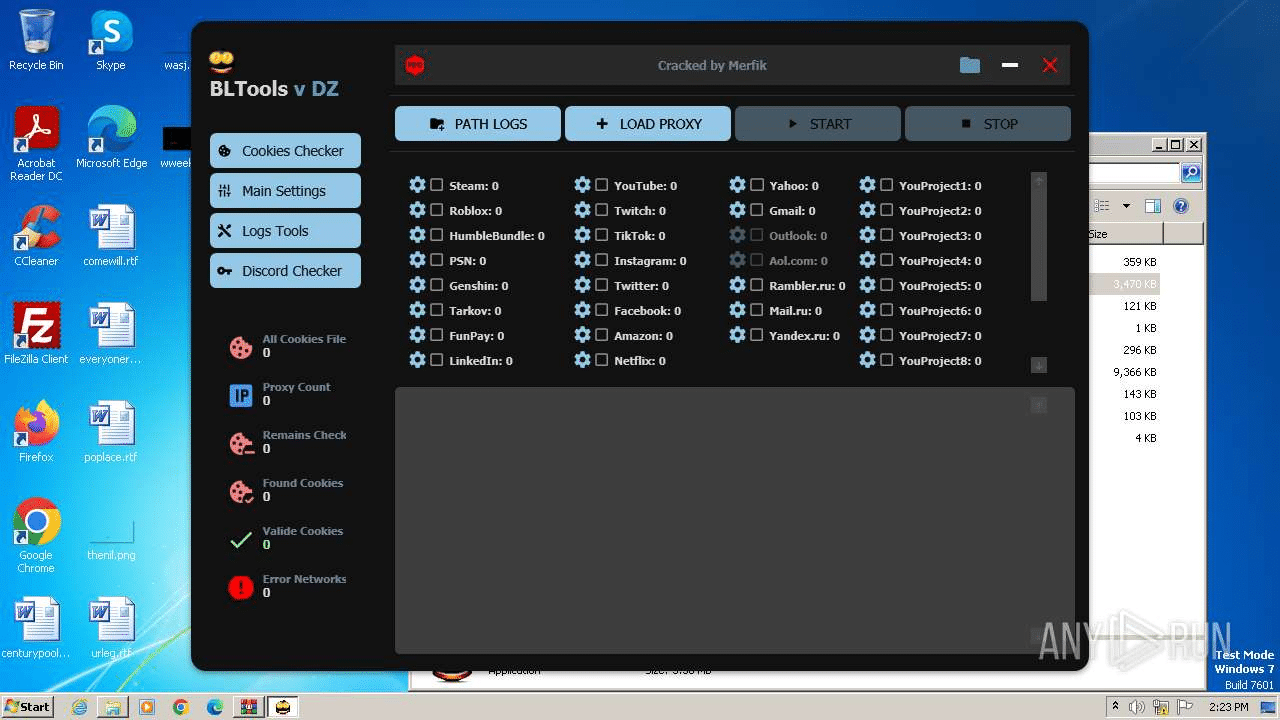Click the gear icon beside HumbleBundle

(417, 235)
